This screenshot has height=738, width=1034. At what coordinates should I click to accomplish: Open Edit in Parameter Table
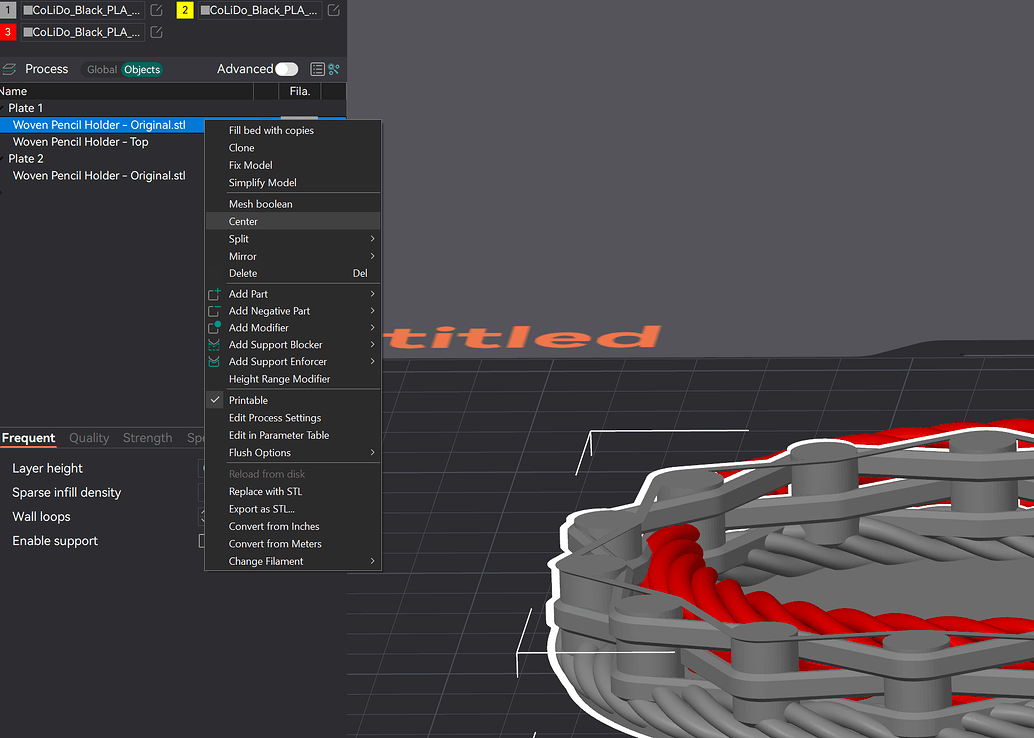tap(293, 435)
